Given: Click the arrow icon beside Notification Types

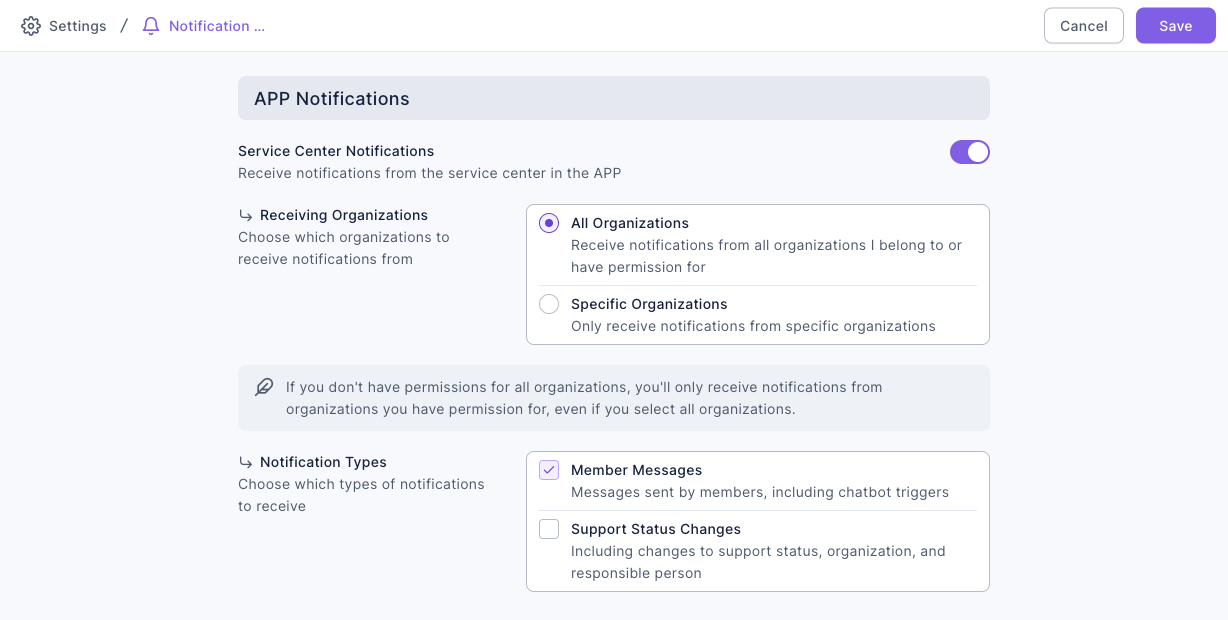Looking at the screenshot, I should point(246,462).
